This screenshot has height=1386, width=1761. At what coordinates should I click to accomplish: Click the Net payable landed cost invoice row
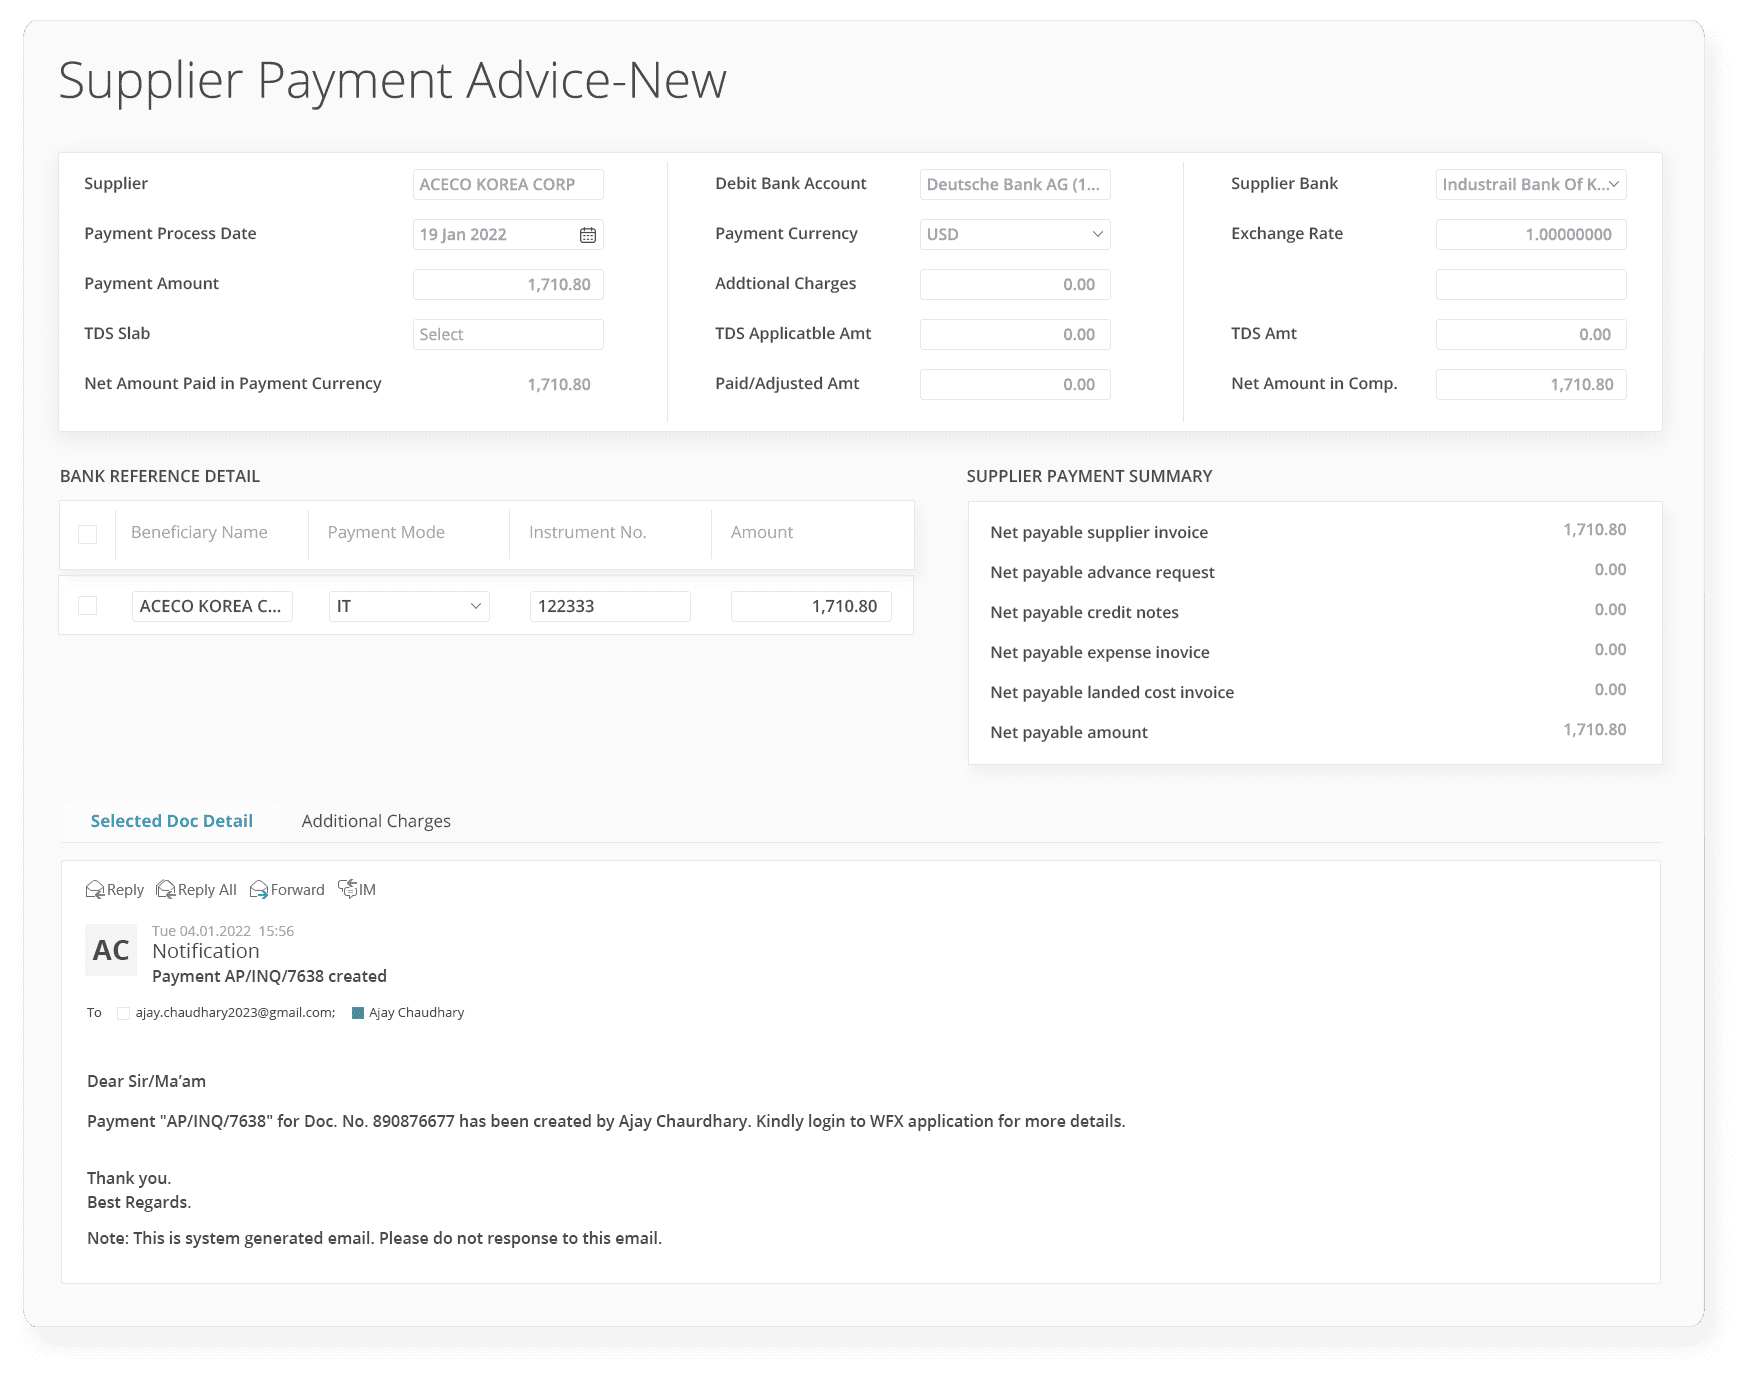[1308, 692]
